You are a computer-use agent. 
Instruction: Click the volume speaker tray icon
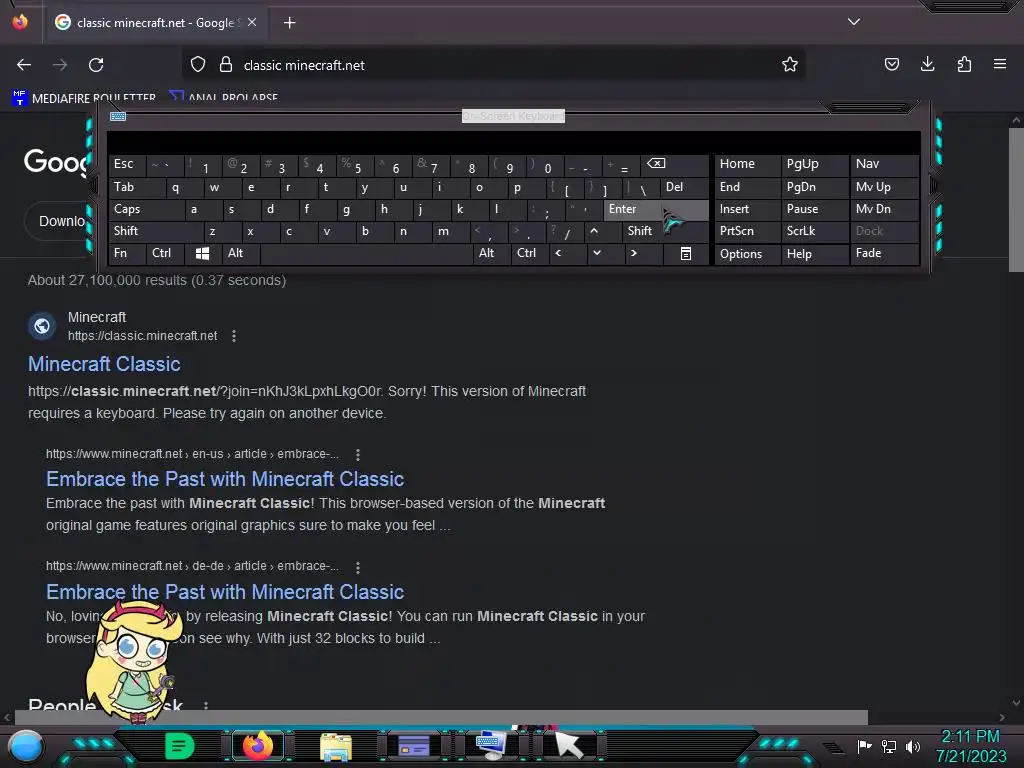click(x=913, y=746)
